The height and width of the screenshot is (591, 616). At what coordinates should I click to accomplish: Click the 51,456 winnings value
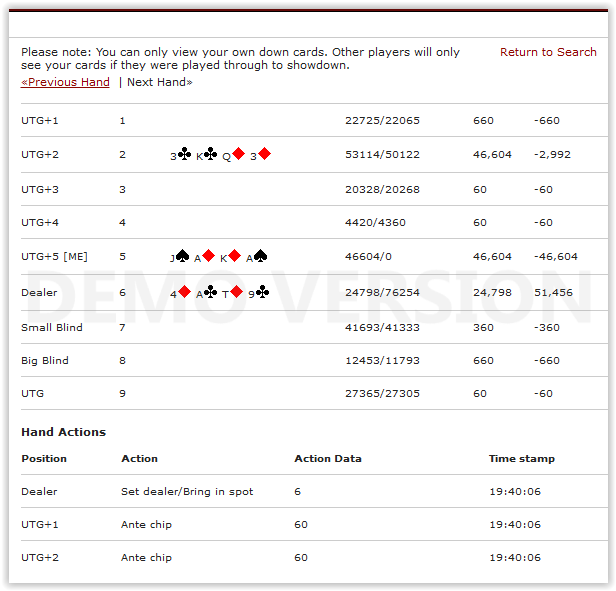click(554, 293)
